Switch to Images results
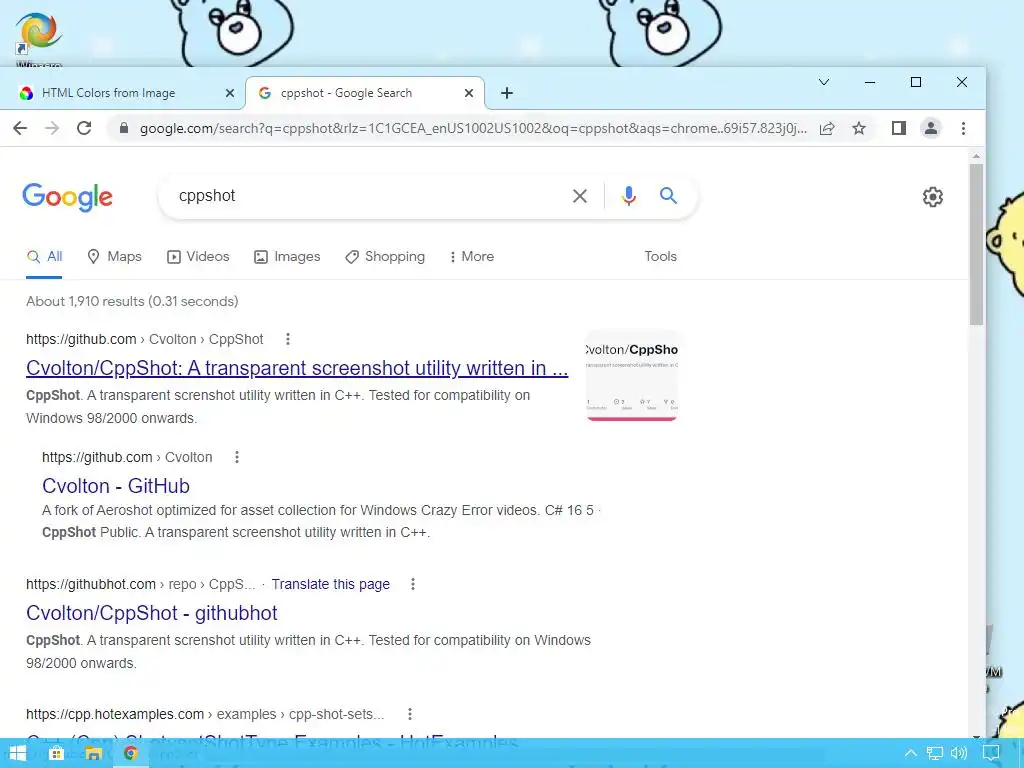The image size is (1024, 768). pyautogui.click(x=287, y=257)
